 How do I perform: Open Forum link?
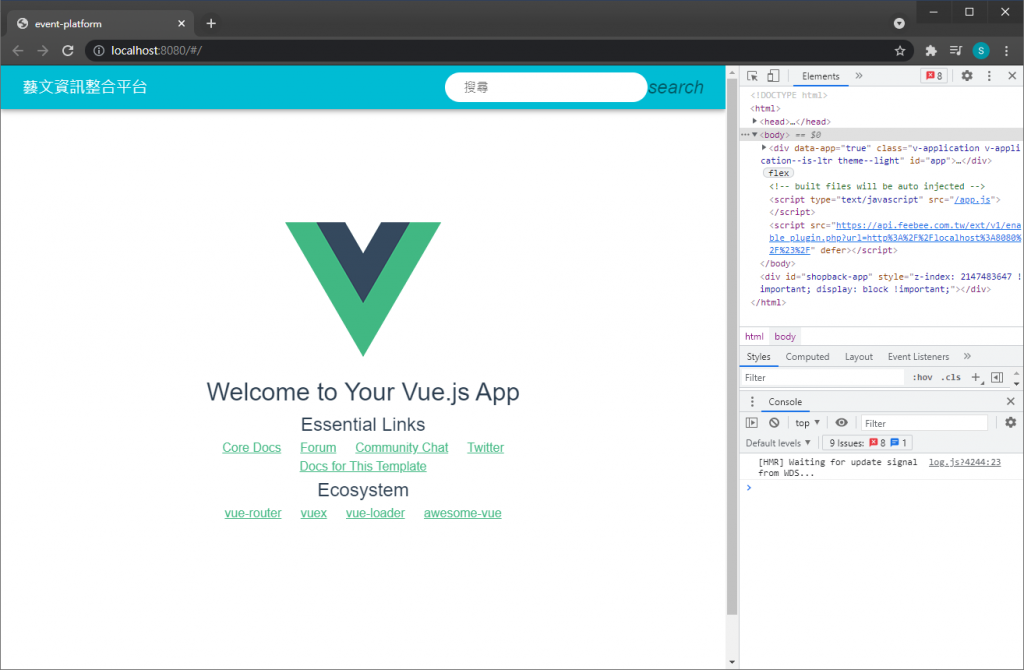click(x=318, y=447)
